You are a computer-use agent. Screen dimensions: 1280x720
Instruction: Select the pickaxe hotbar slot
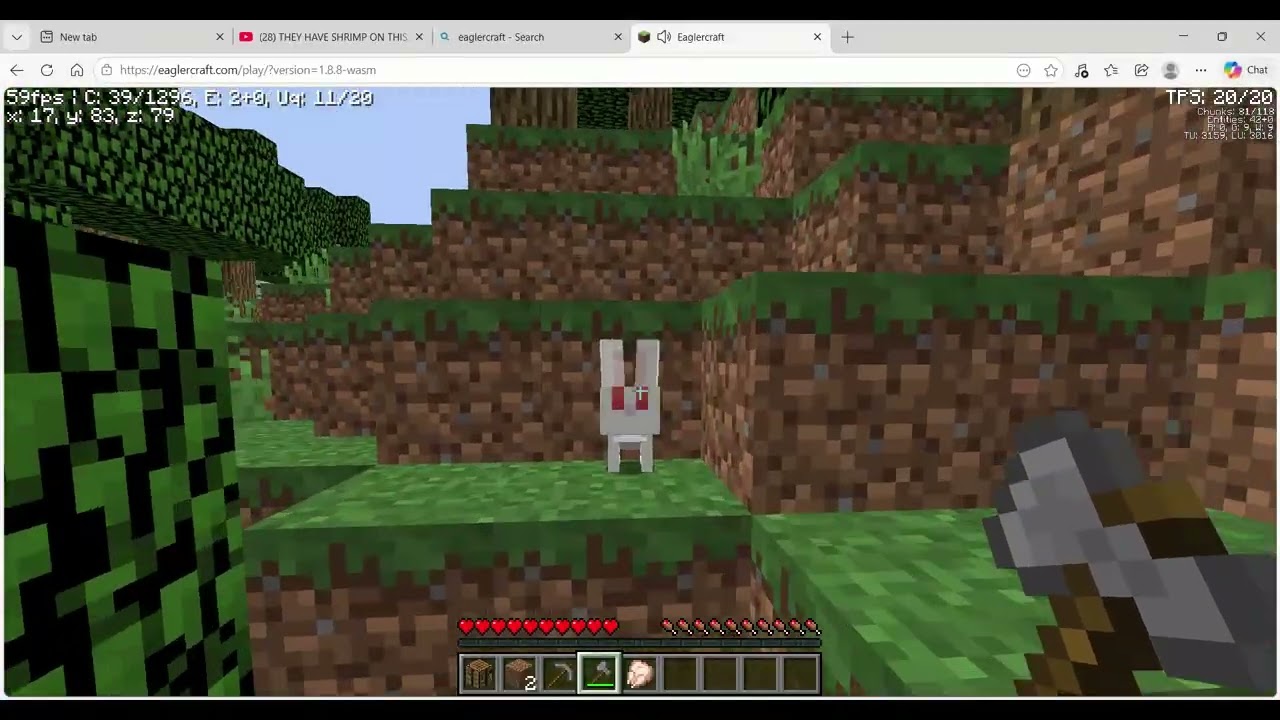point(559,674)
